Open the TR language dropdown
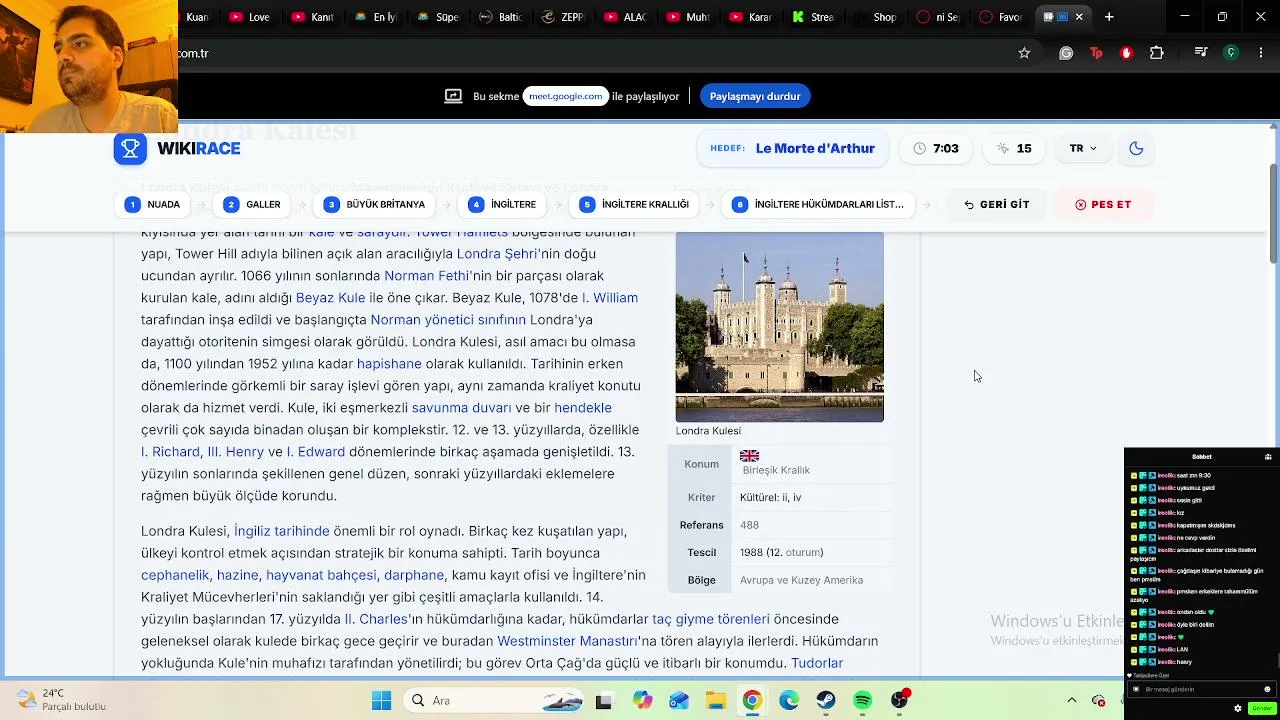 coord(1083,148)
